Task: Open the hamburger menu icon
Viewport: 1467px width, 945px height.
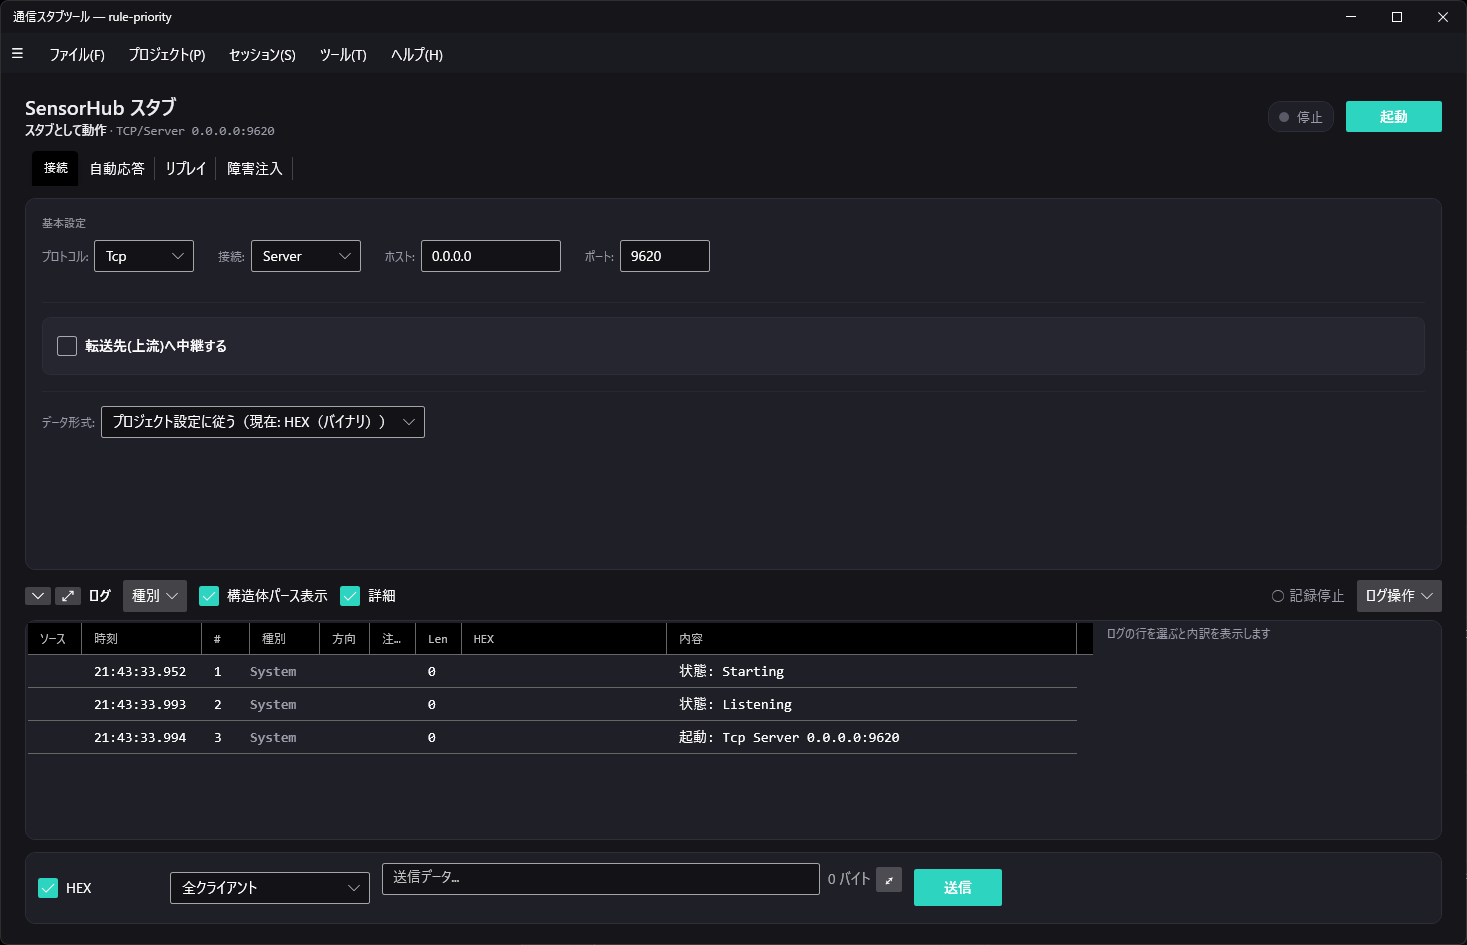Action: (x=17, y=54)
